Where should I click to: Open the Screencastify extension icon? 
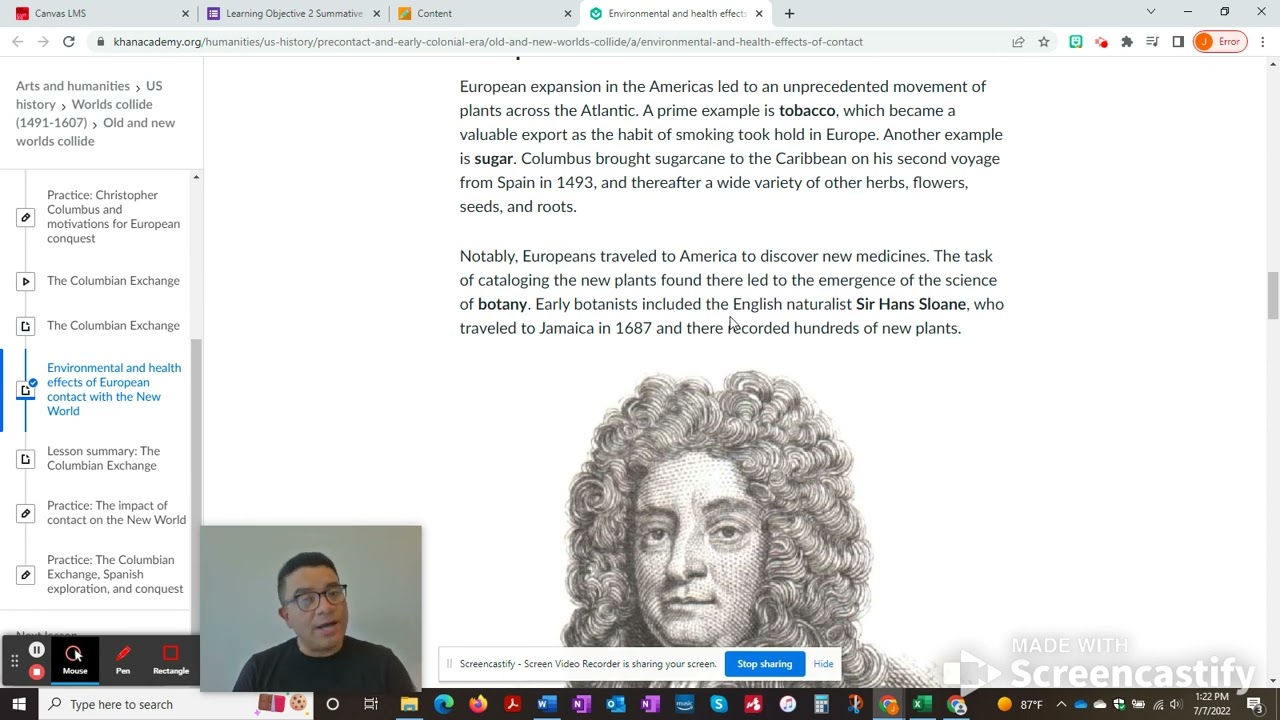1101,41
